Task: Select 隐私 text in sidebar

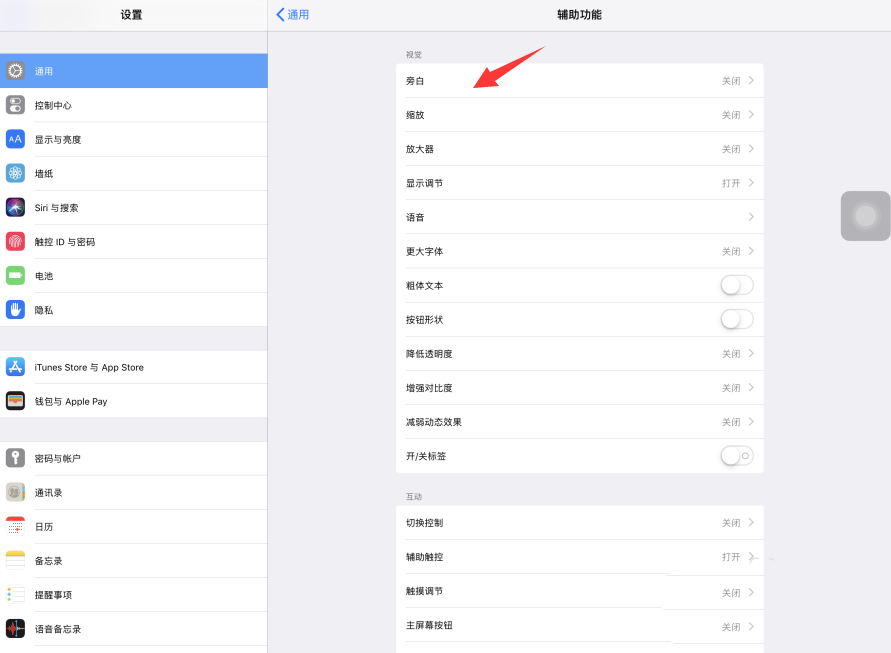Action: tap(44, 310)
